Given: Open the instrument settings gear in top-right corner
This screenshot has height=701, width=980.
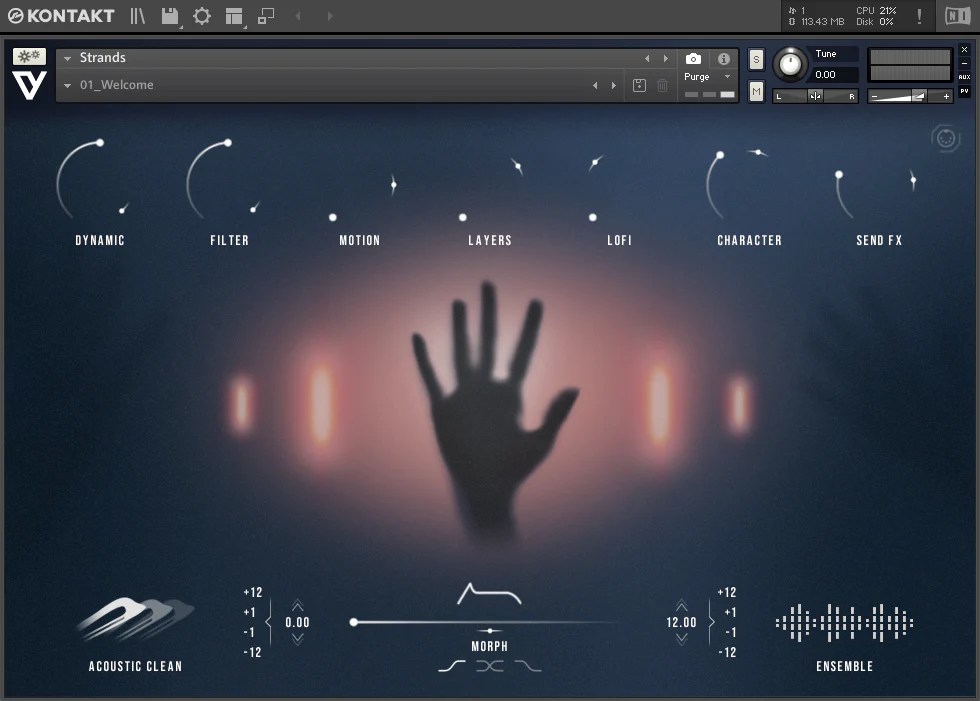Looking at the screenshot, I should click(x=944, y=138).
